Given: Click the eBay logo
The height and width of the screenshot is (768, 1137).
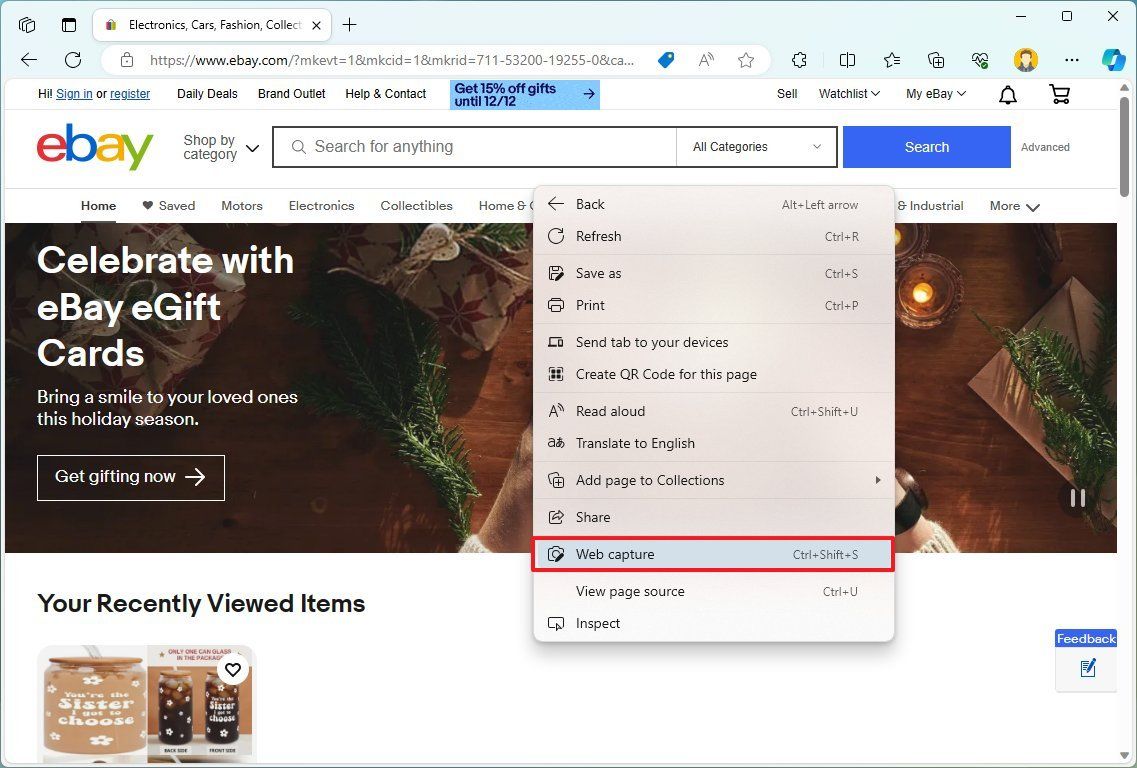Looking at the screenshot, I should 94,146.
